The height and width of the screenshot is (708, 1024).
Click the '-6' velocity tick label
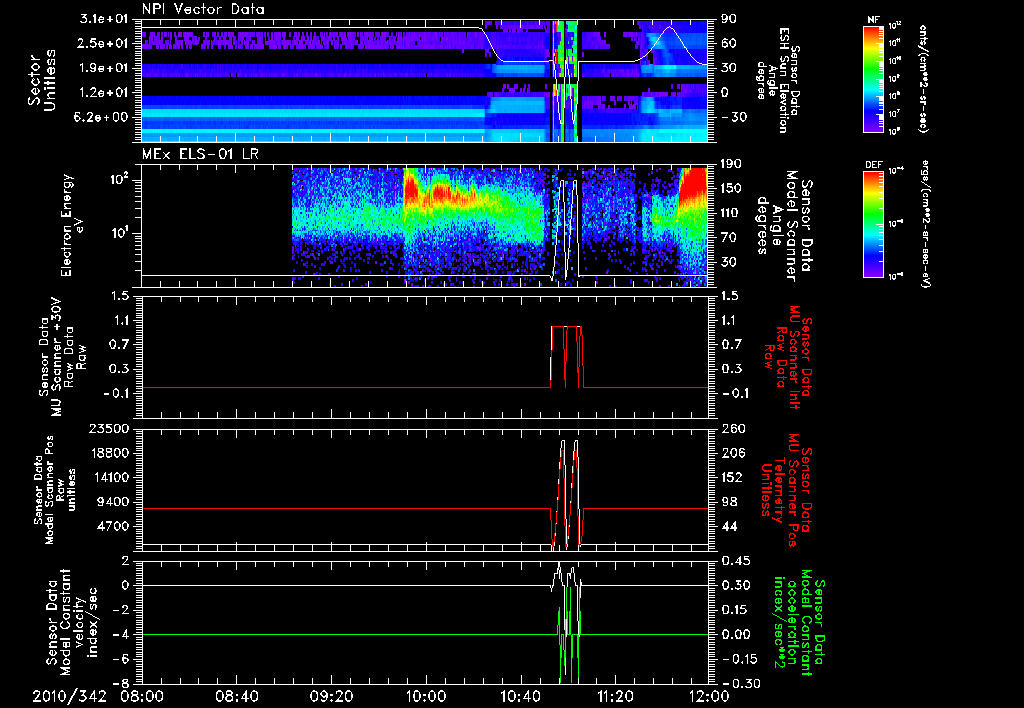pos(122,659)
